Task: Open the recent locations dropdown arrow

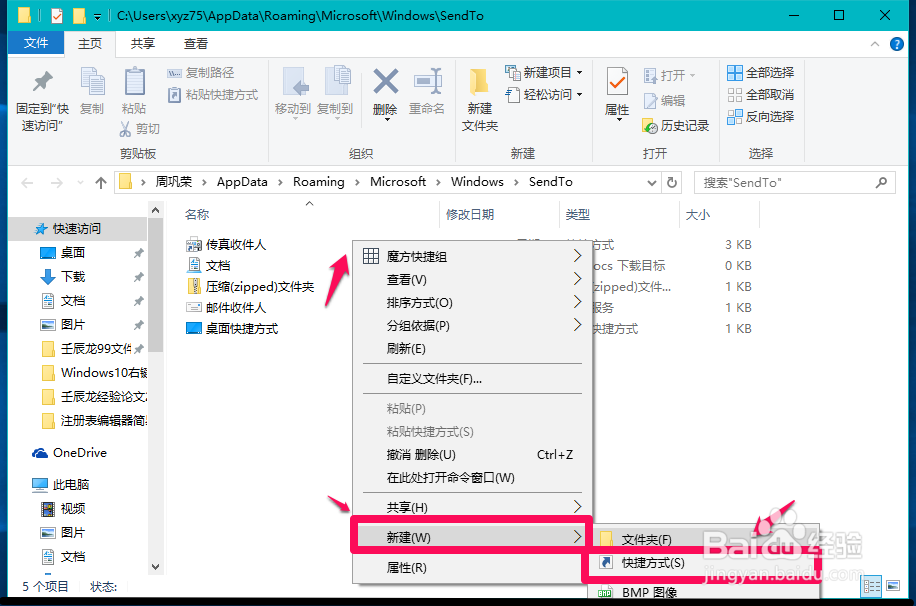Action: (x=80, y=183)
